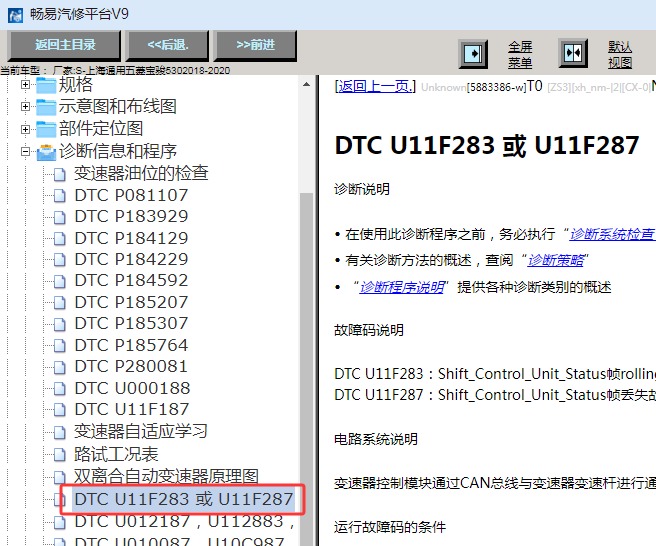
Task: Click page icon beside DTC P184592
Action: [59, 281]
